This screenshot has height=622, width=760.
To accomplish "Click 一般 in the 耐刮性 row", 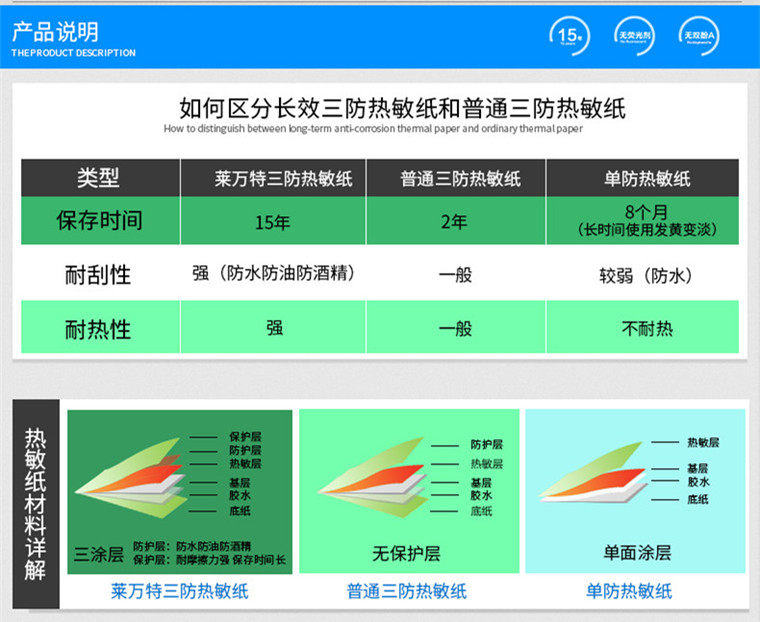I will (455, 275).
